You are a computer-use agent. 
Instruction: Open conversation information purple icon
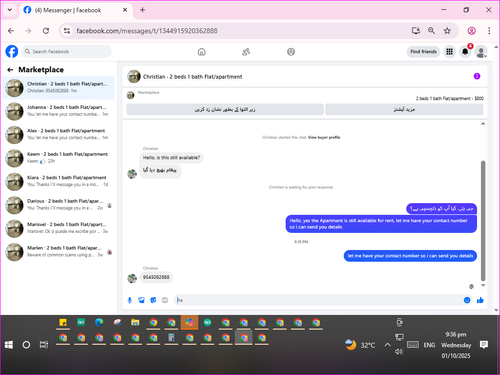[x=477, y=76]
